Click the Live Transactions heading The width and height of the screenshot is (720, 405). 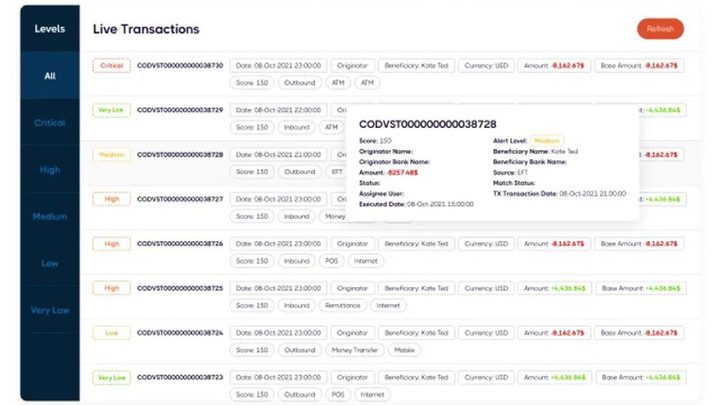click(x=146, y=29)
